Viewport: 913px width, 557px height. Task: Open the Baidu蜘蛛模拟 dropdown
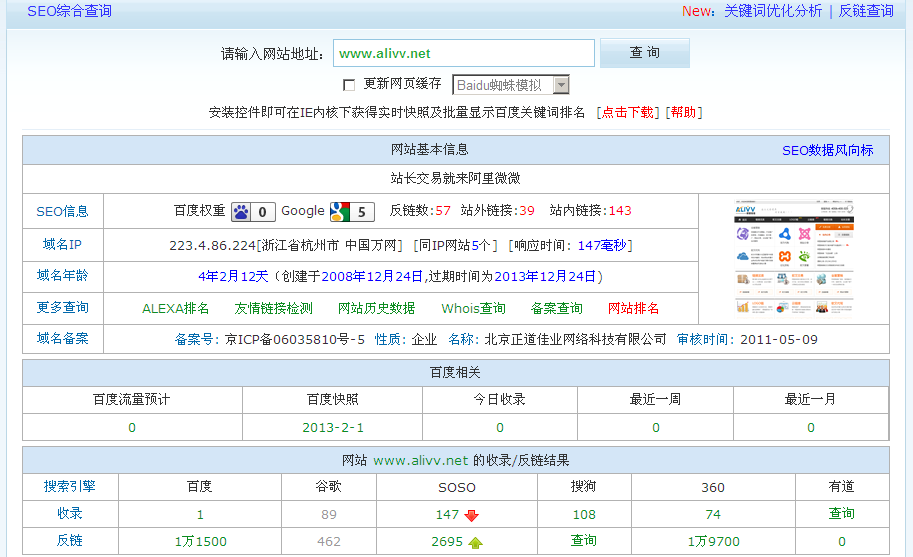coord(511,85)
